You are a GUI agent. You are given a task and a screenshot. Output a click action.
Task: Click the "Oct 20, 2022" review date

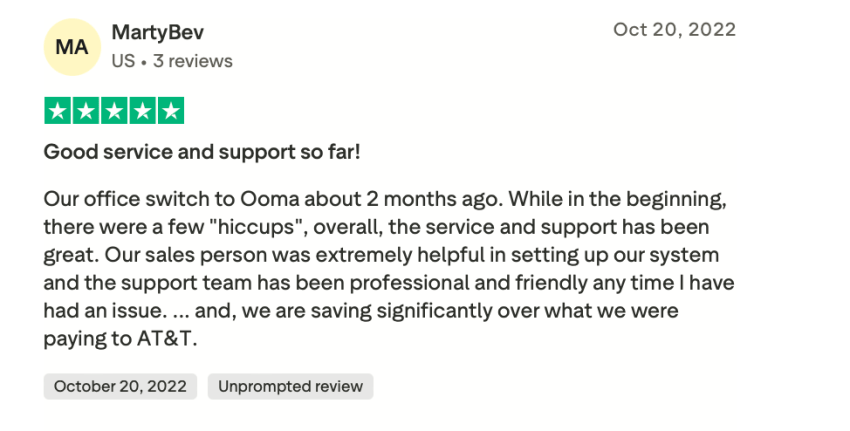(674, 29)
